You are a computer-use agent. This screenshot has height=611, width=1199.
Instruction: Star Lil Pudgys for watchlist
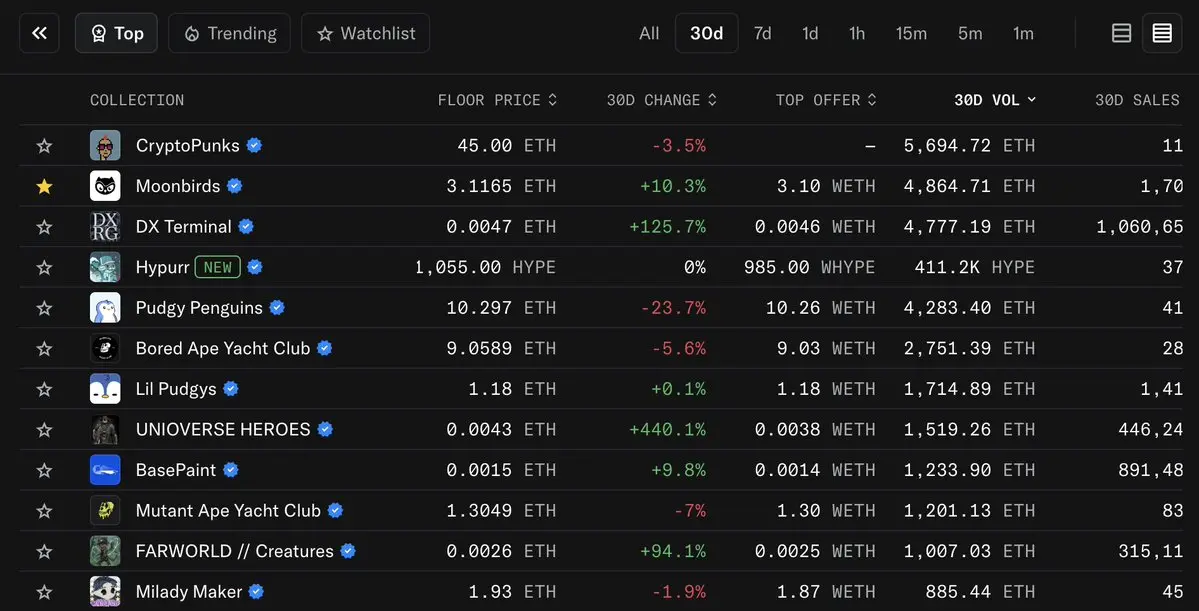pos(44,388)
